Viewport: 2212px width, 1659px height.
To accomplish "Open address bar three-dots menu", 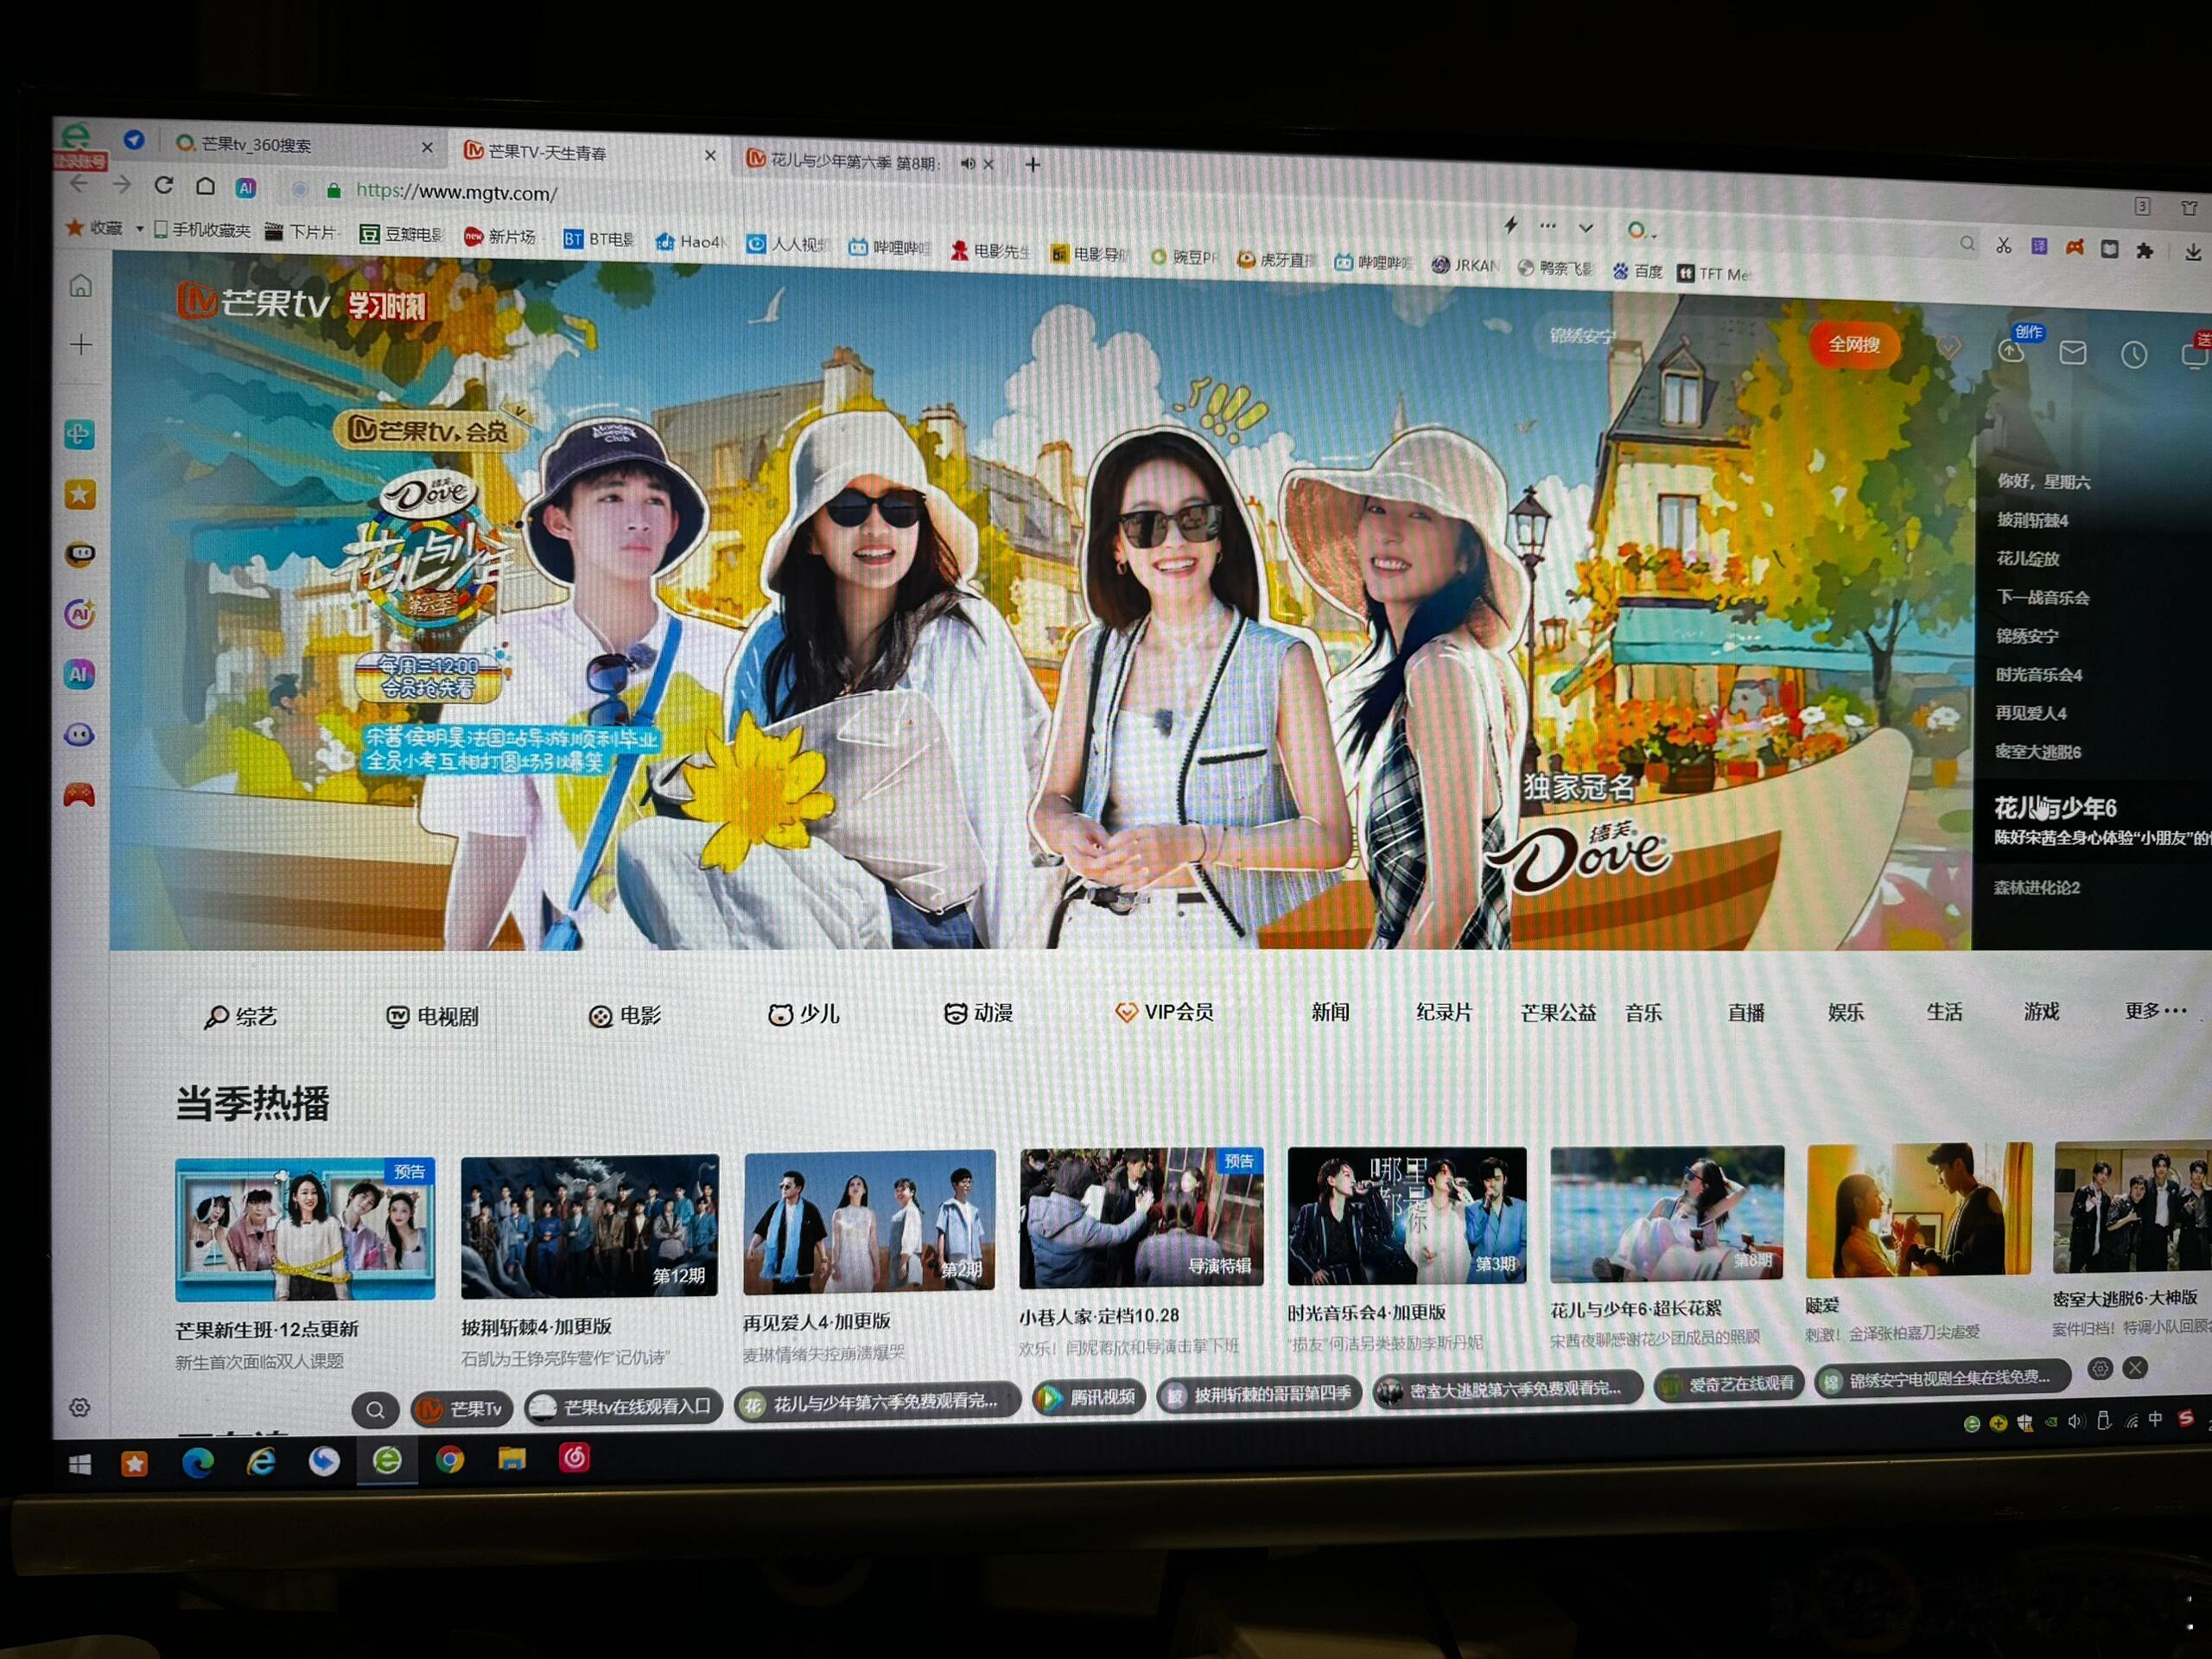I will (1548, 226).
